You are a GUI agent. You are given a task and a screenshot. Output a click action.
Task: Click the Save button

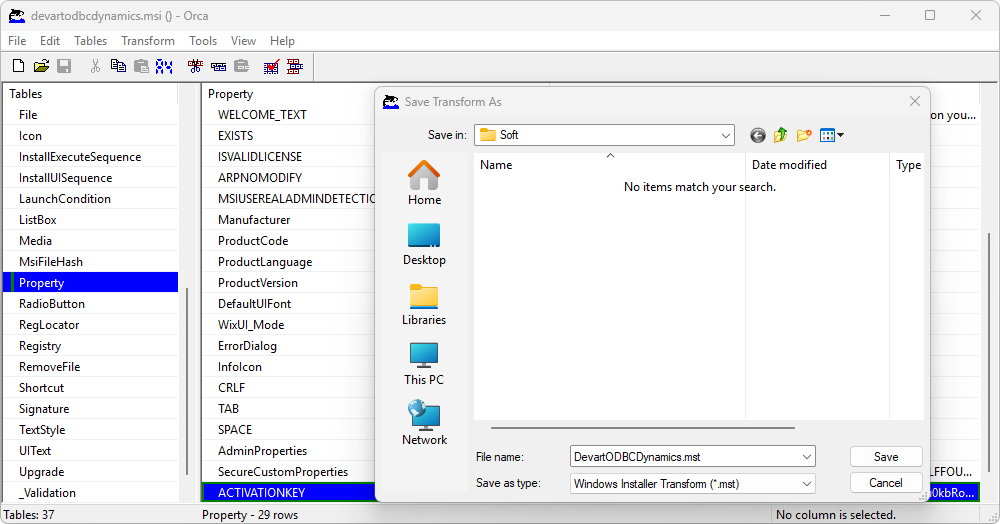[886, 456]
